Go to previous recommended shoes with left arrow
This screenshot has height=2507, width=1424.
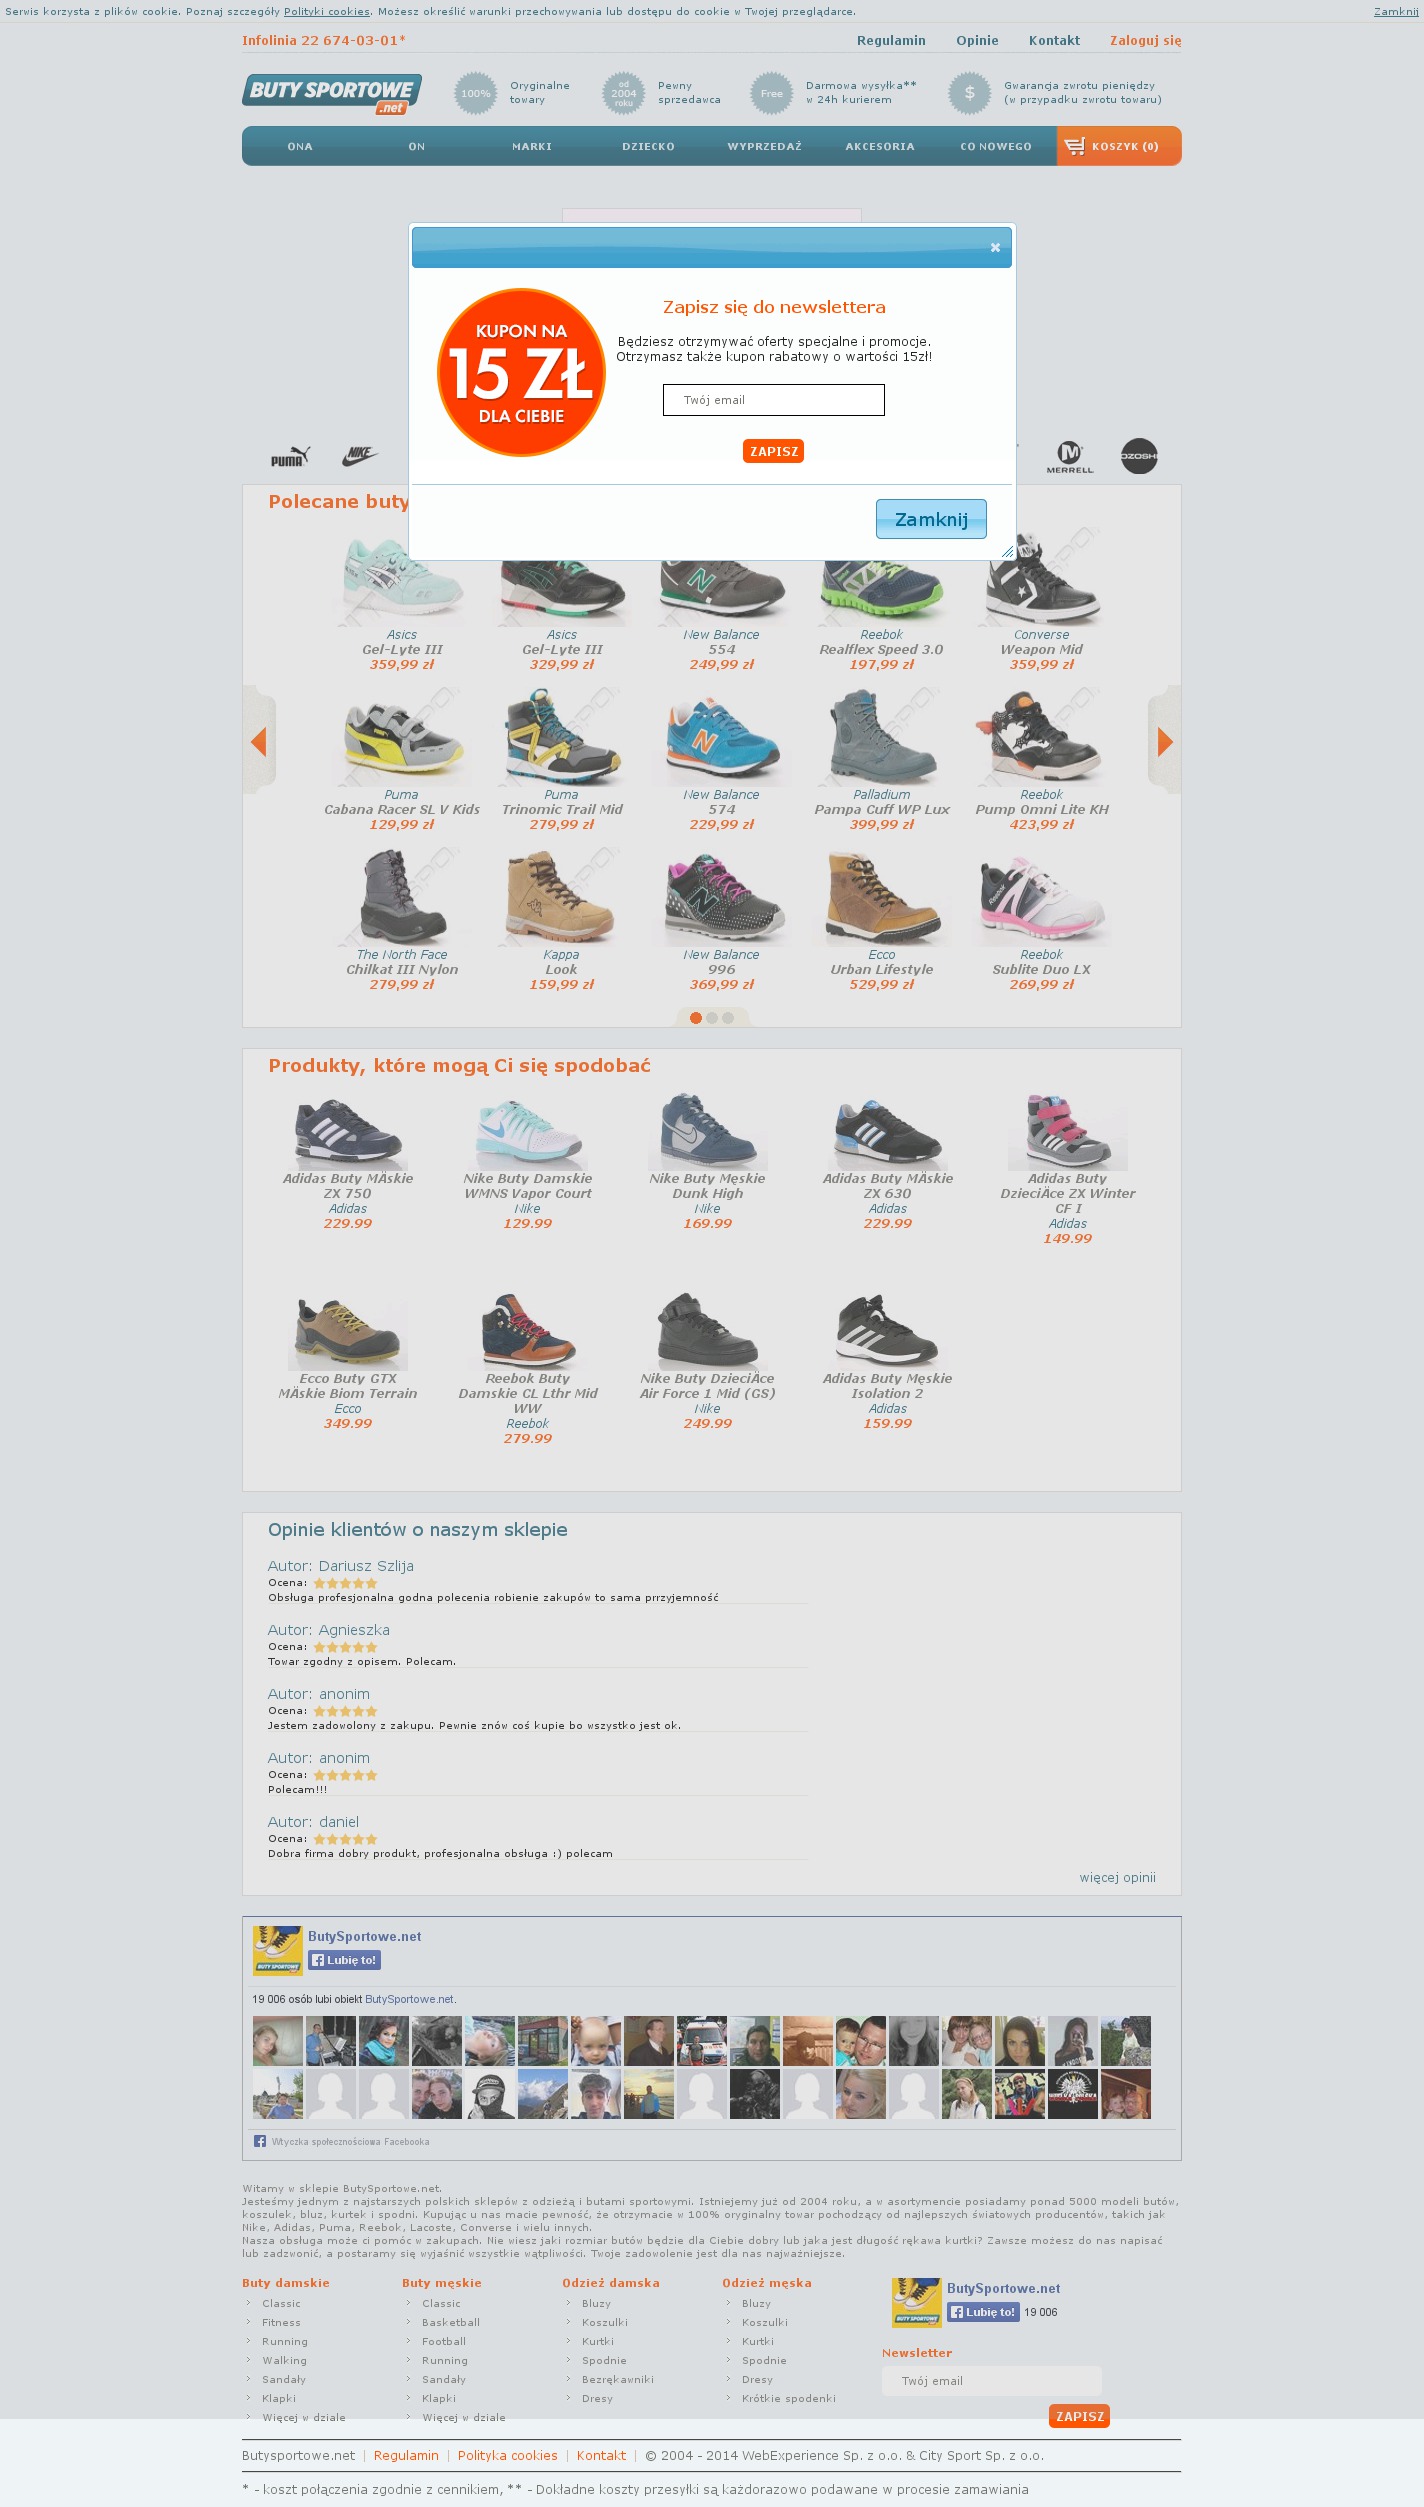tap(259, 741)
